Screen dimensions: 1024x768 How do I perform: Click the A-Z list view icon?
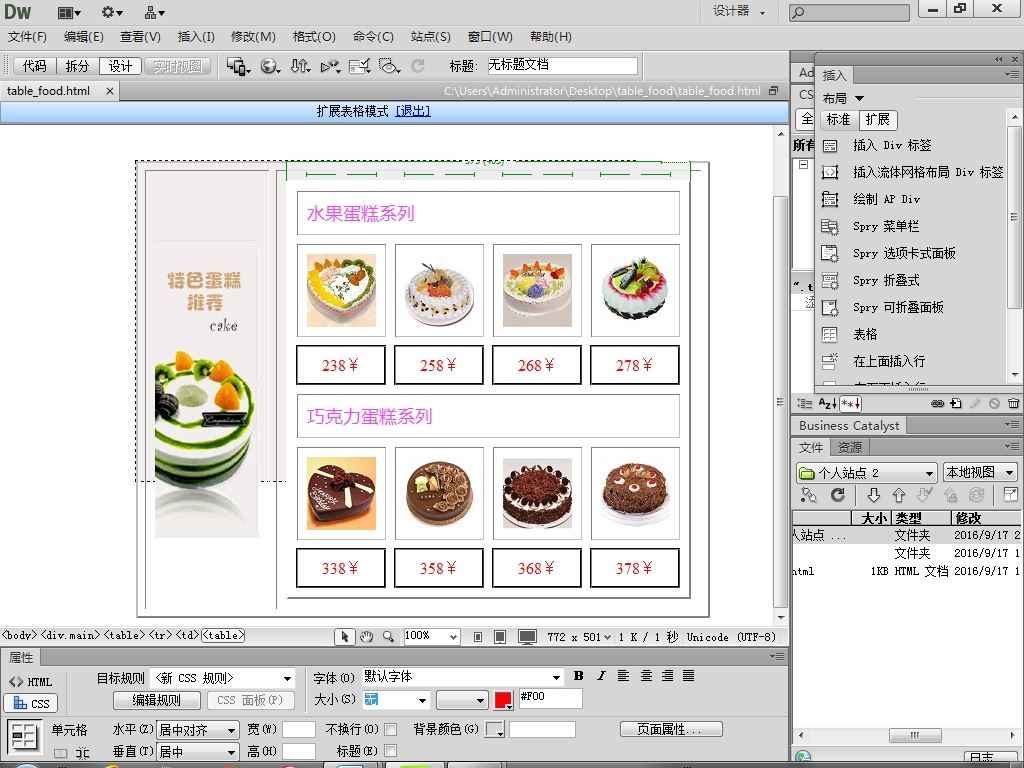[827, 404]
